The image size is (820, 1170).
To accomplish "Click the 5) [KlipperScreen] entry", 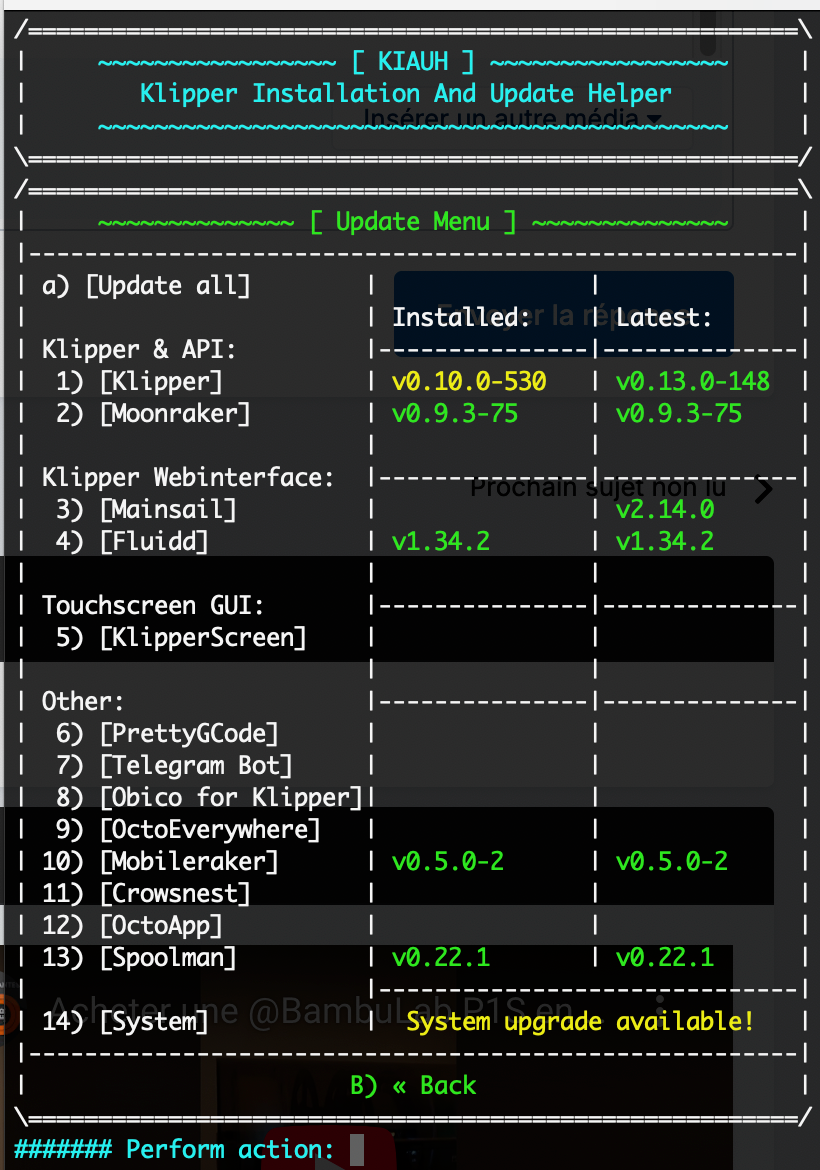I will click(x=181, y=637).
